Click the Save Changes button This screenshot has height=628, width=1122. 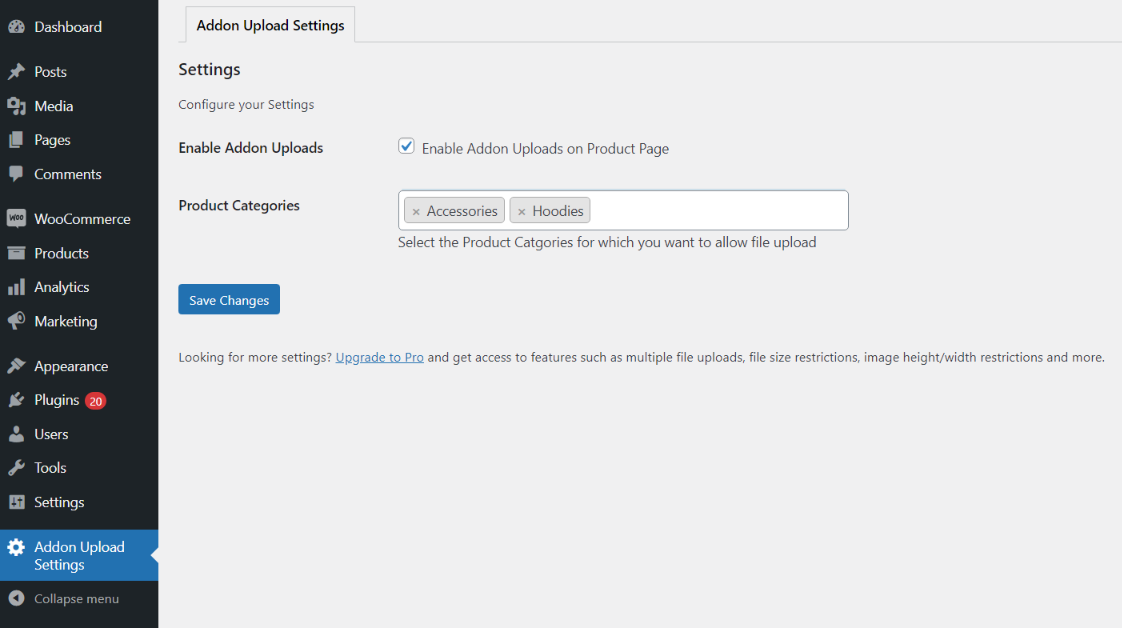coord(229,300)
